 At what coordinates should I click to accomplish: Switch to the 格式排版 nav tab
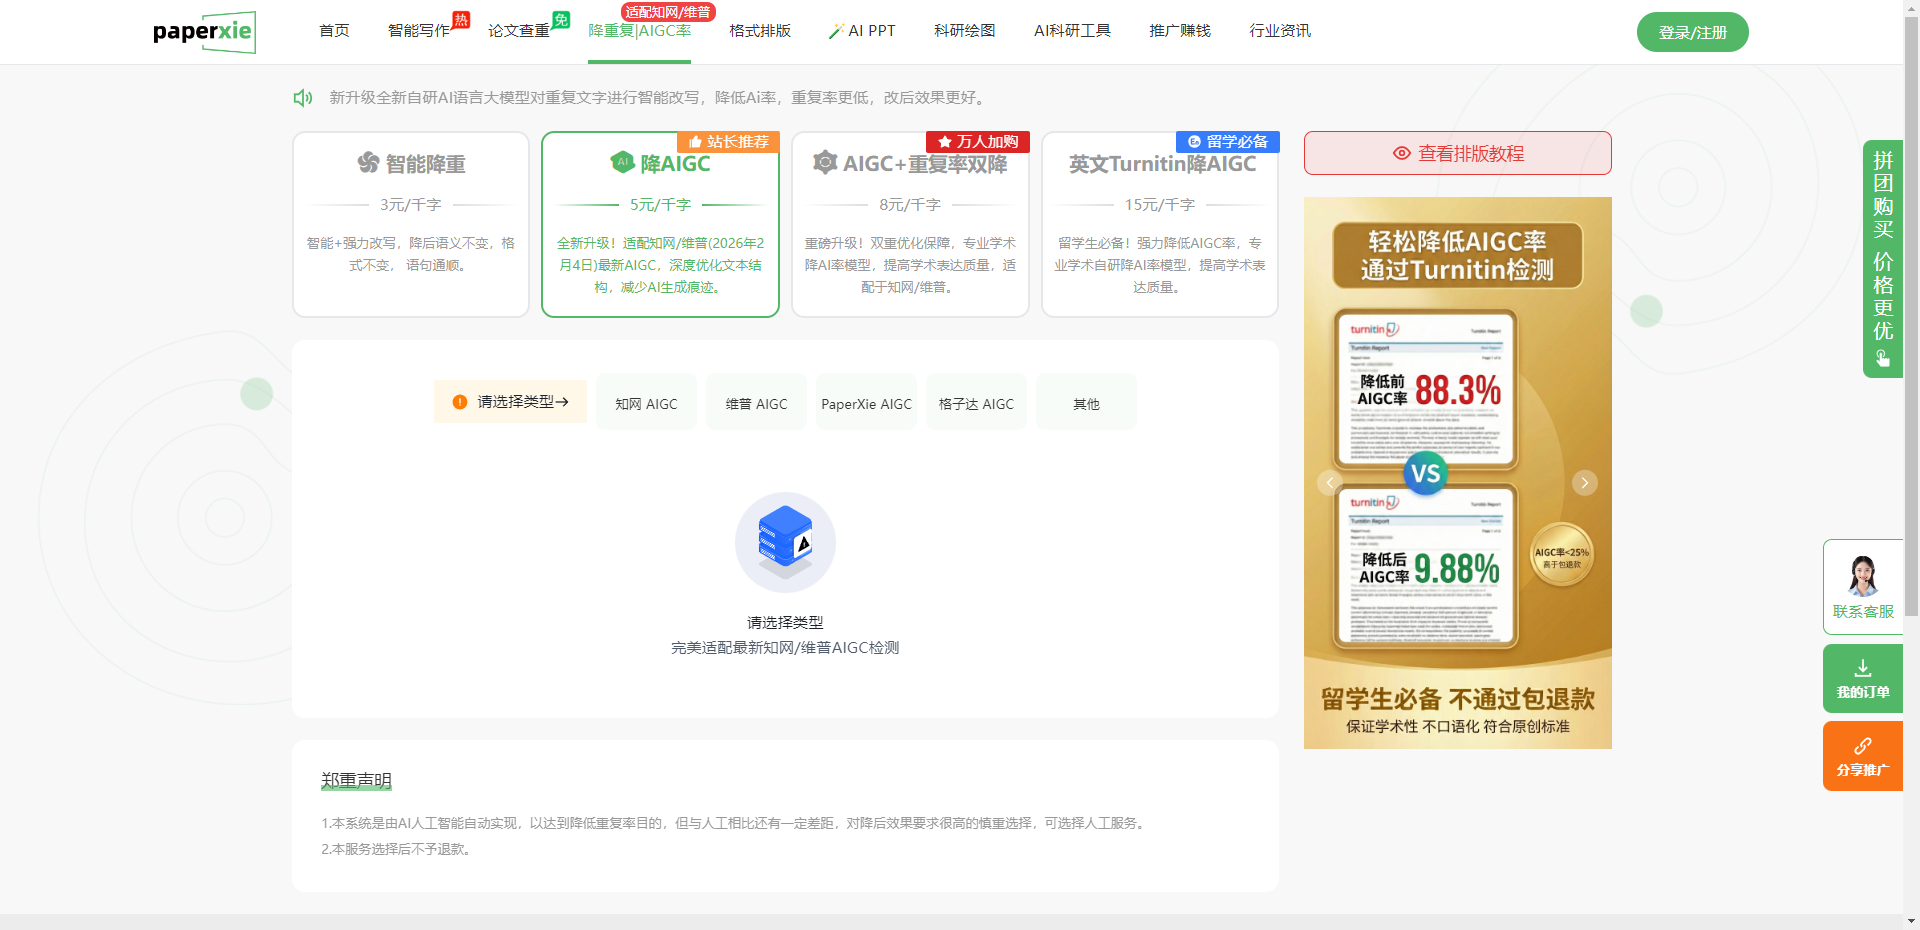[x=760, y=31]
